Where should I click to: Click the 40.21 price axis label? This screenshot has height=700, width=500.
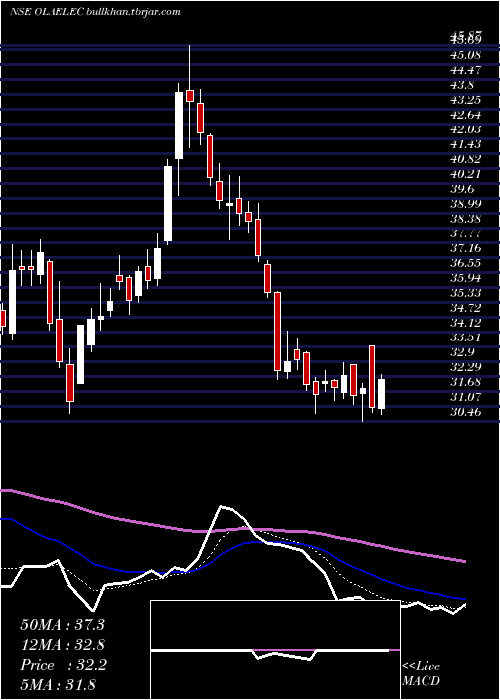click(467, 174)
